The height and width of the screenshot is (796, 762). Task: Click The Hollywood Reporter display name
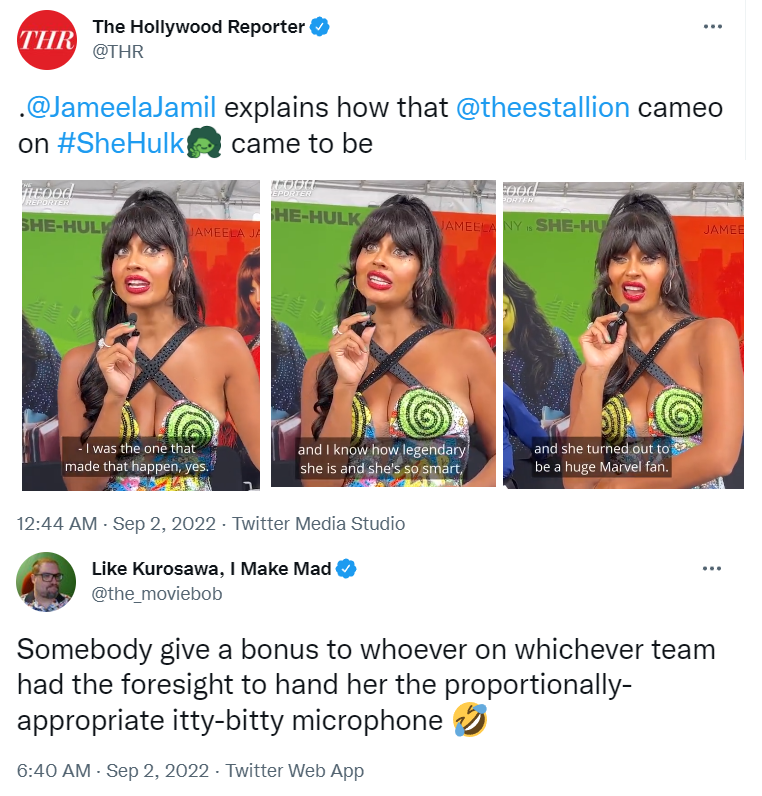click(x=198, y=27)
